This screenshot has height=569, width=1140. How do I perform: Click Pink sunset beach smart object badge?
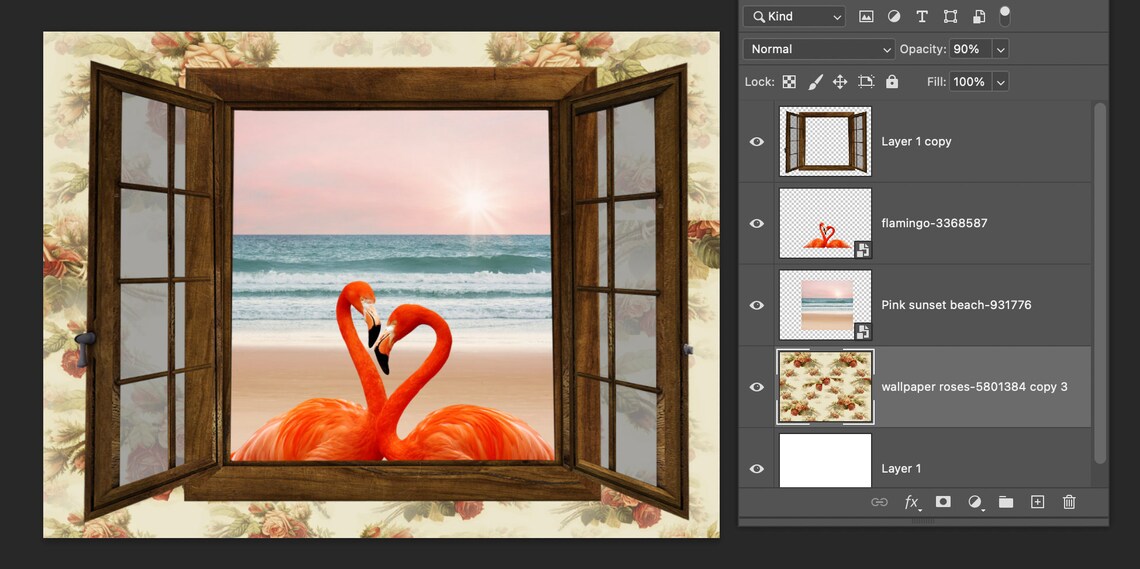point(862,331)
